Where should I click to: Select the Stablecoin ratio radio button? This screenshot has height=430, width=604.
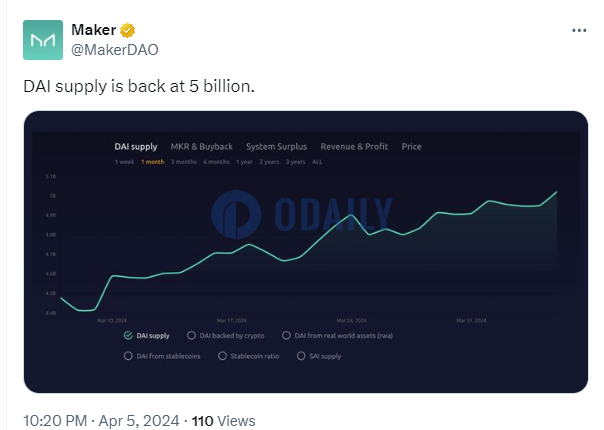222,356
